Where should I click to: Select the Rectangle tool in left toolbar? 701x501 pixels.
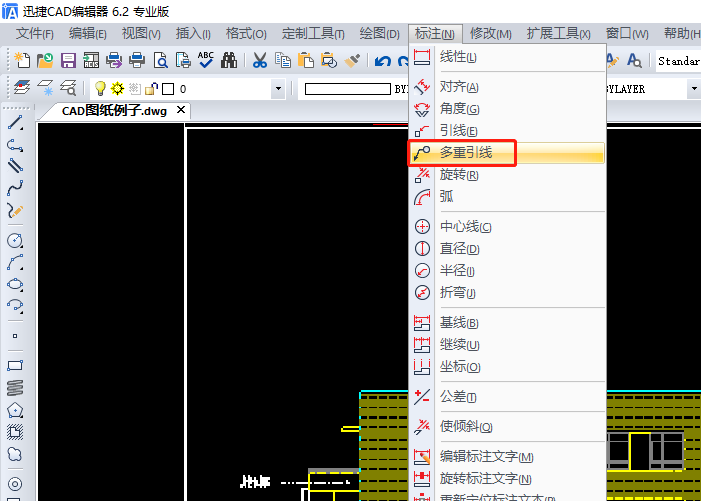tap(15, 365)
